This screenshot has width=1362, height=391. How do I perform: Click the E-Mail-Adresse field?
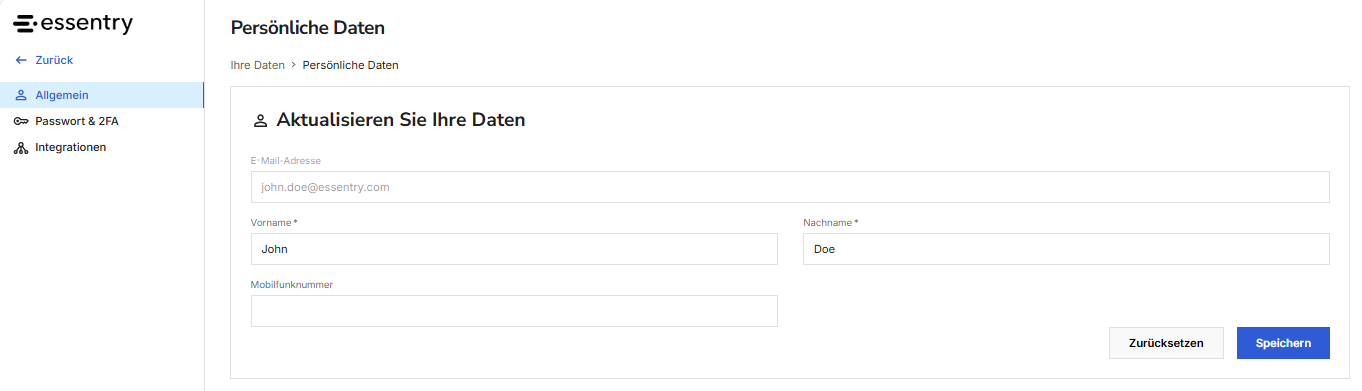[790, 187]
